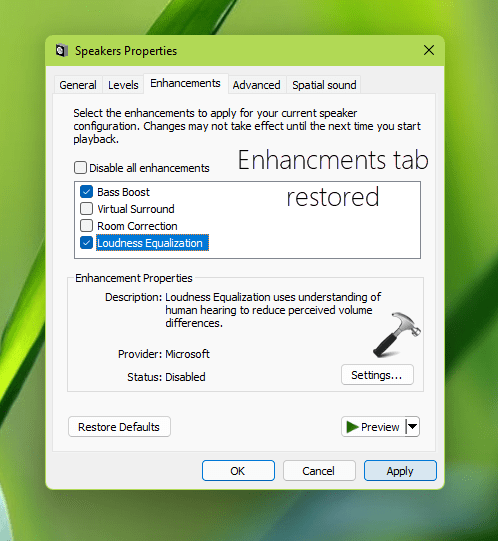Viewport: 498px width, 541px height.
Task: Uncheck the Bass Boost checkbox
Action: [x=86, y=191]
